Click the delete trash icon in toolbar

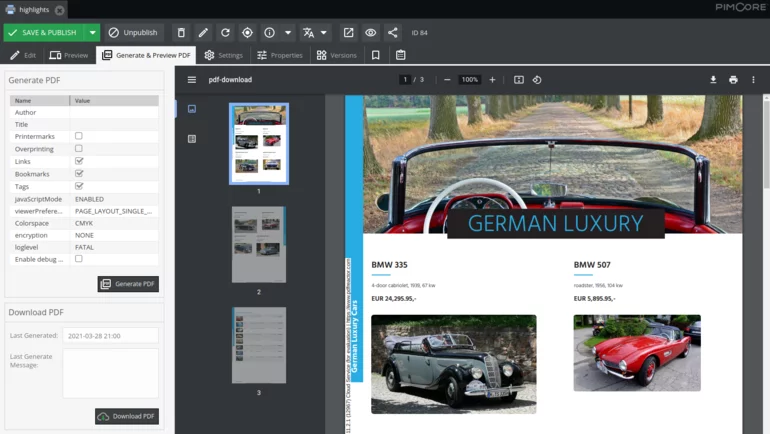pos(181,32)
